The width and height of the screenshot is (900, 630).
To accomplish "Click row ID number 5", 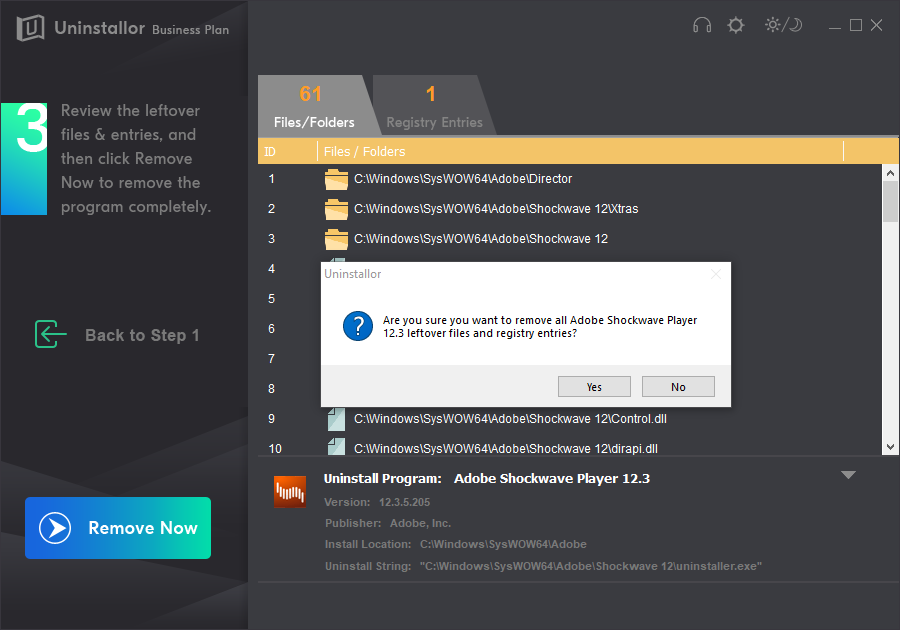I will pyautogui.click(x=271, y=299).
